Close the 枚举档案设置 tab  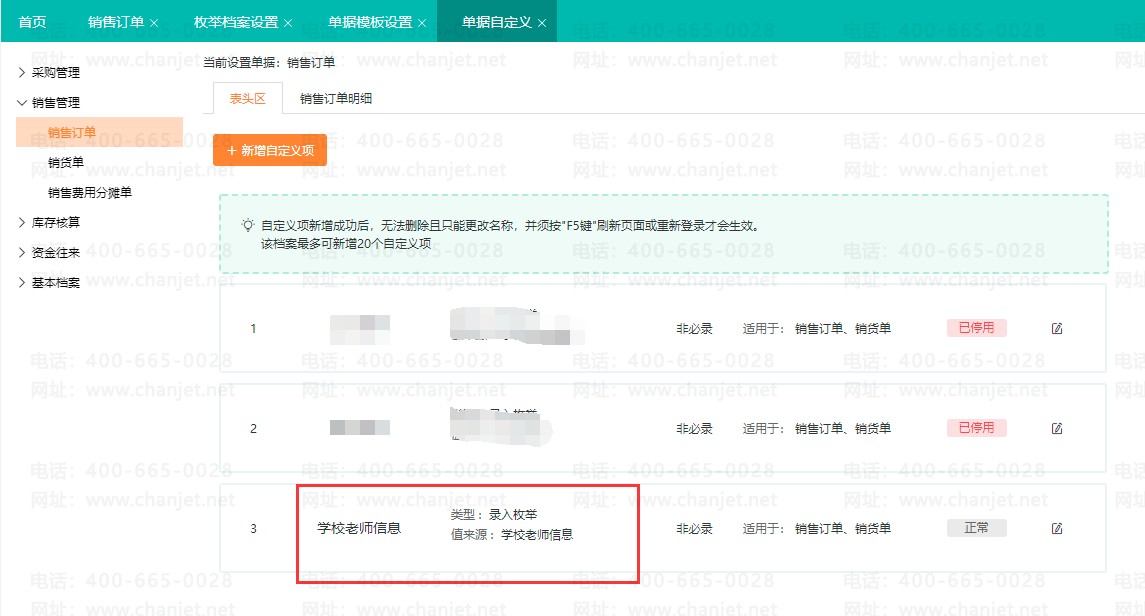[288, 23]
